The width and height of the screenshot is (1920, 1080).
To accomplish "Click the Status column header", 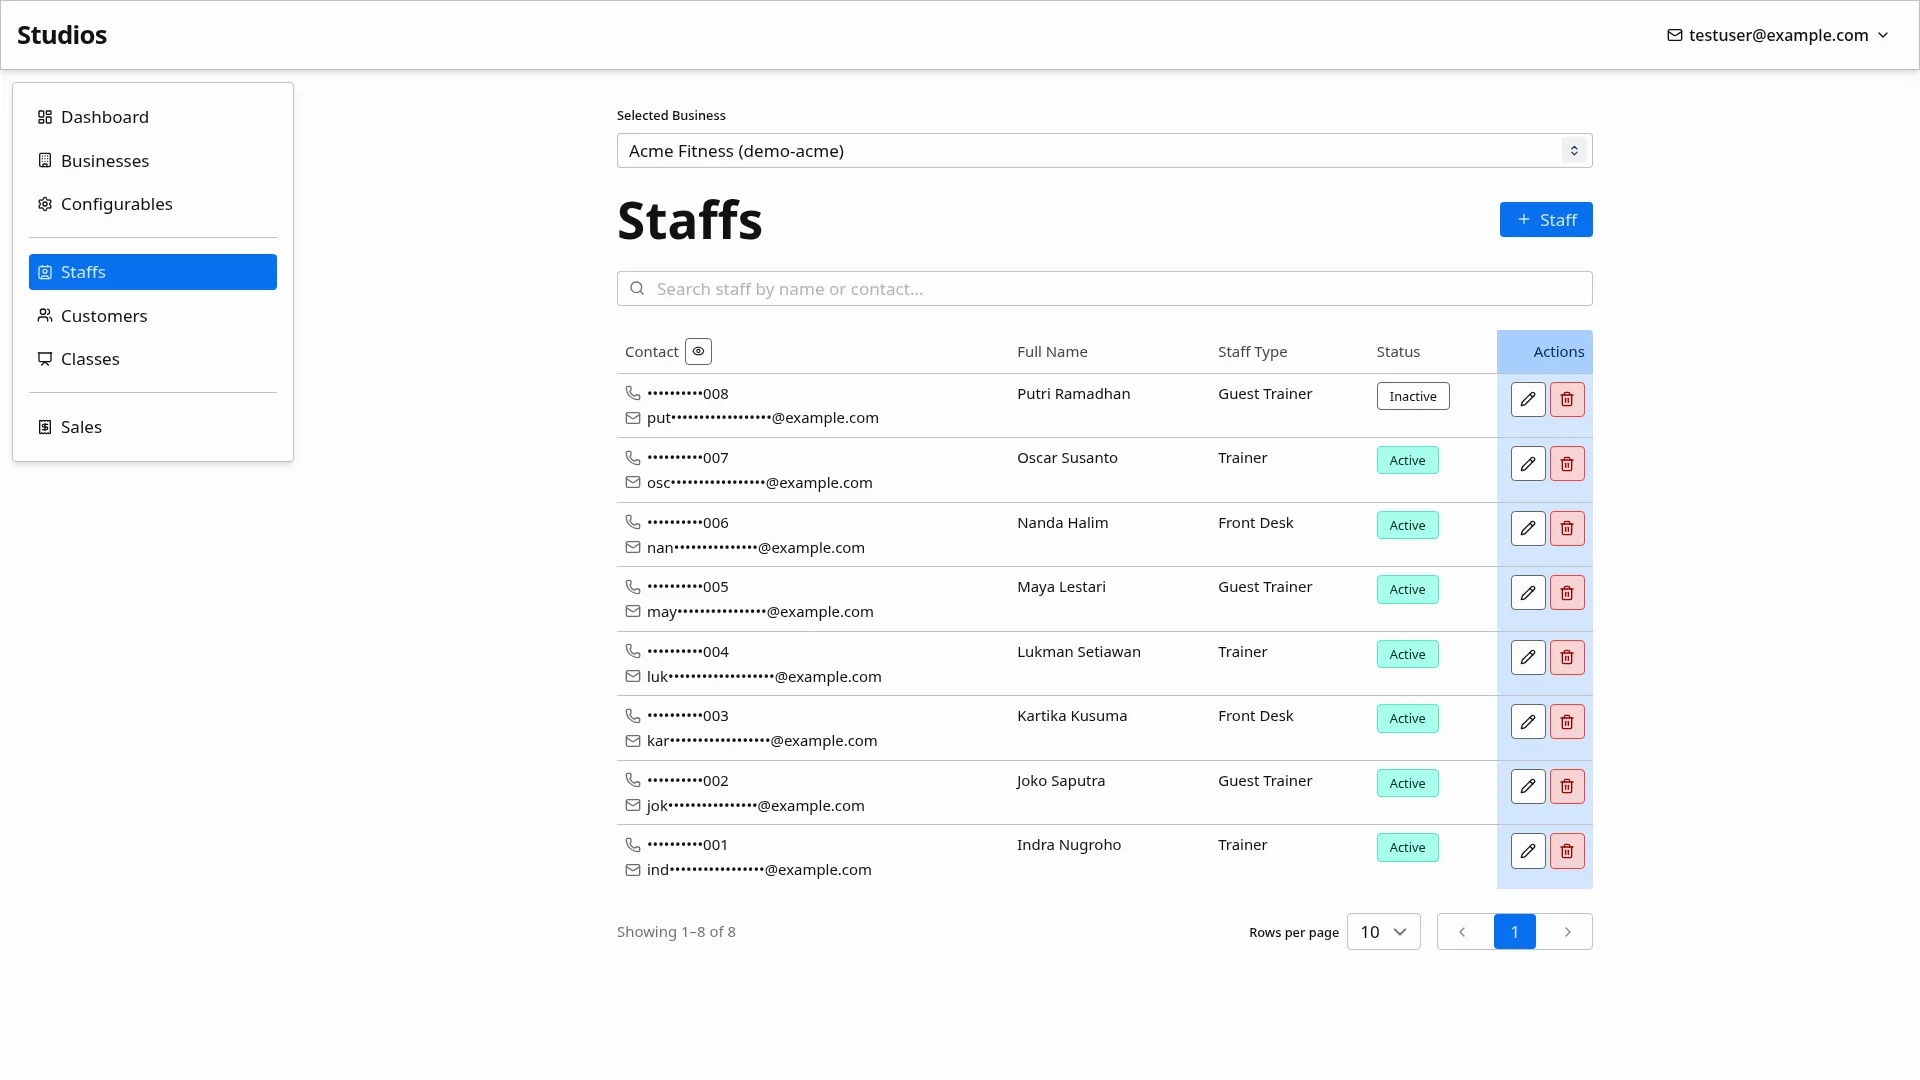I will click(1398, 352).
